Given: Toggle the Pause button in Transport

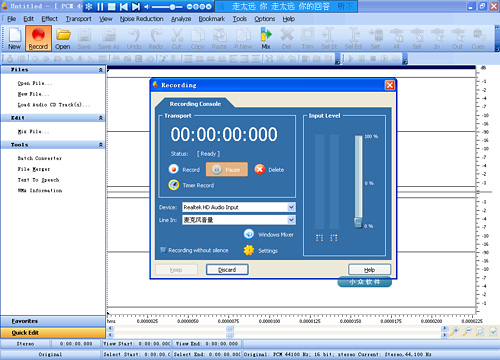Looking at the screenshot, I should tap(227, 169).
